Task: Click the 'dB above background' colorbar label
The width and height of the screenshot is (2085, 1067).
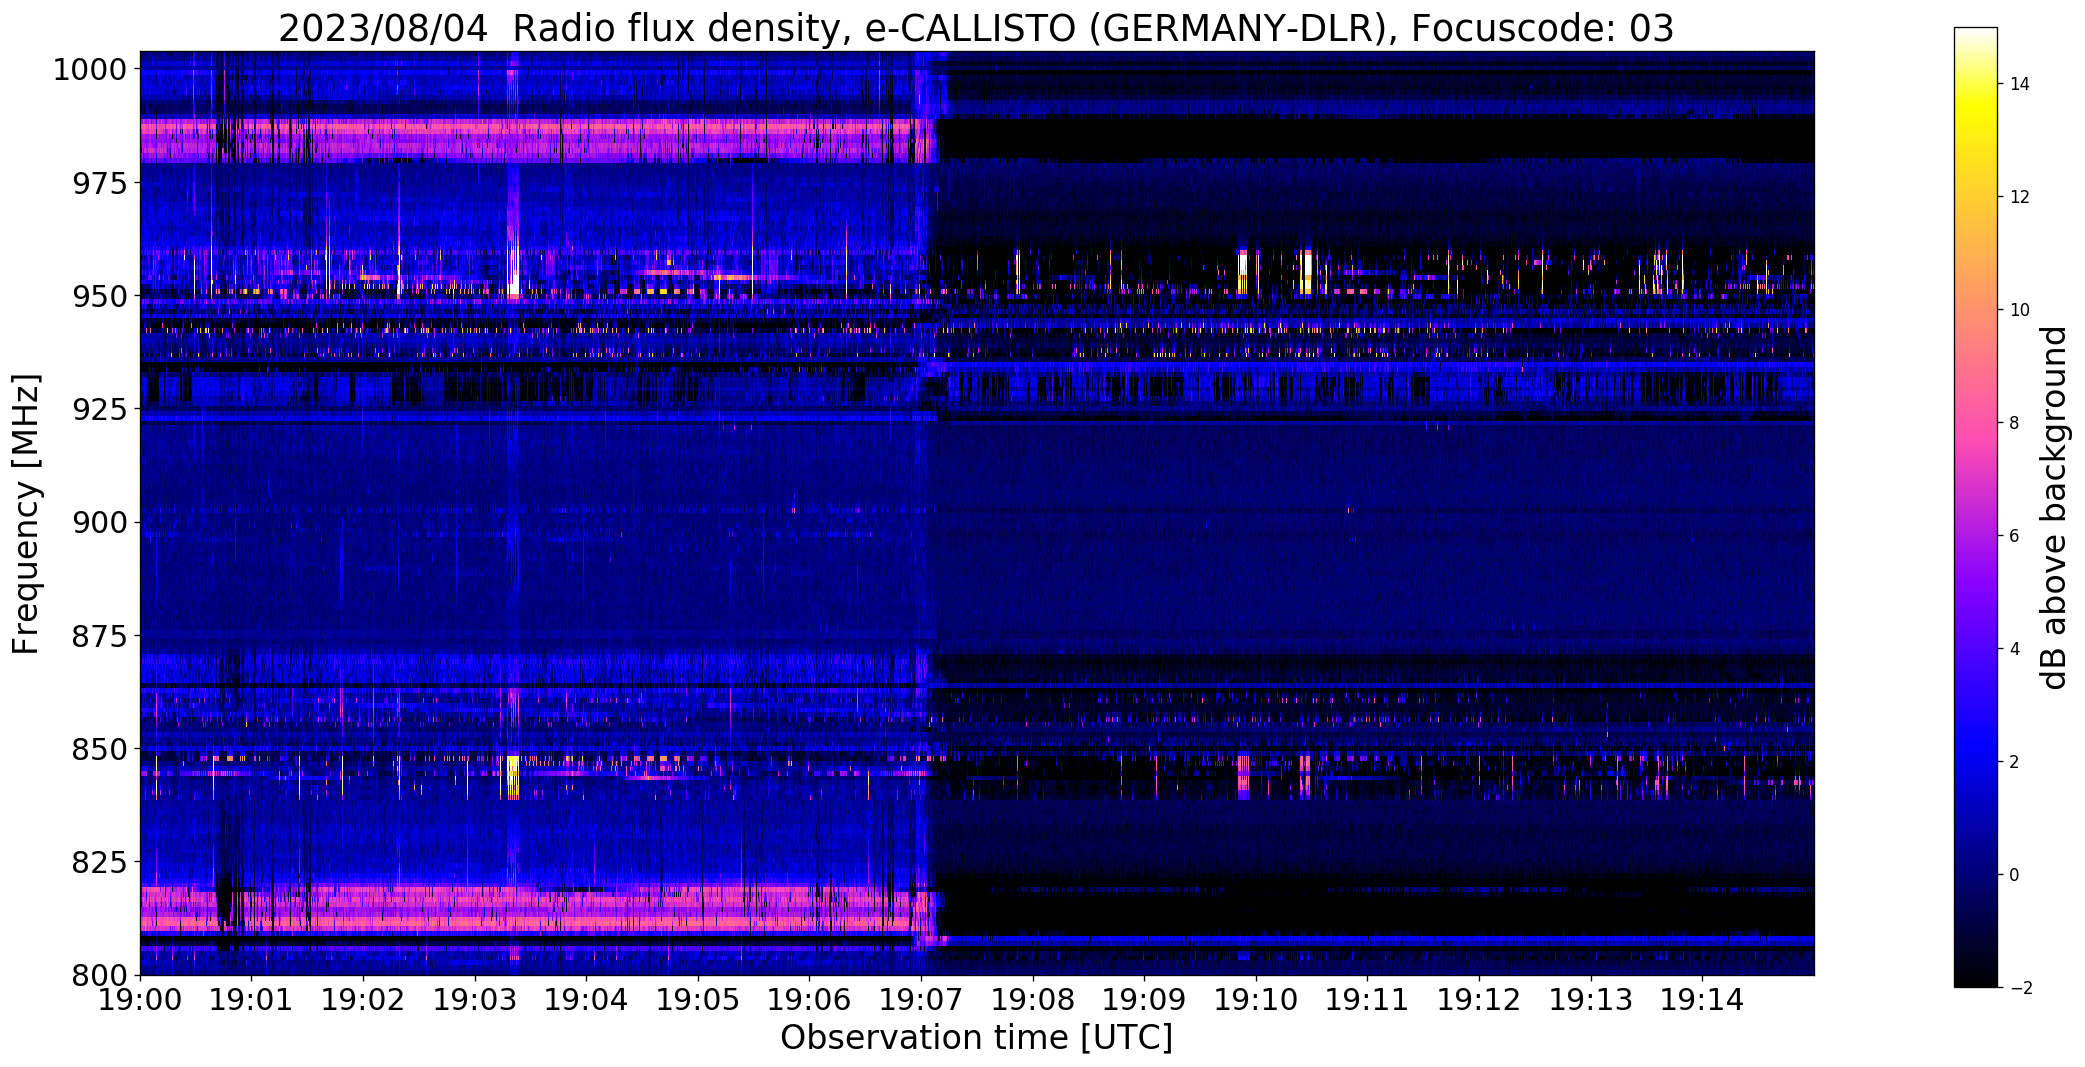Action: coord(2056,508)
